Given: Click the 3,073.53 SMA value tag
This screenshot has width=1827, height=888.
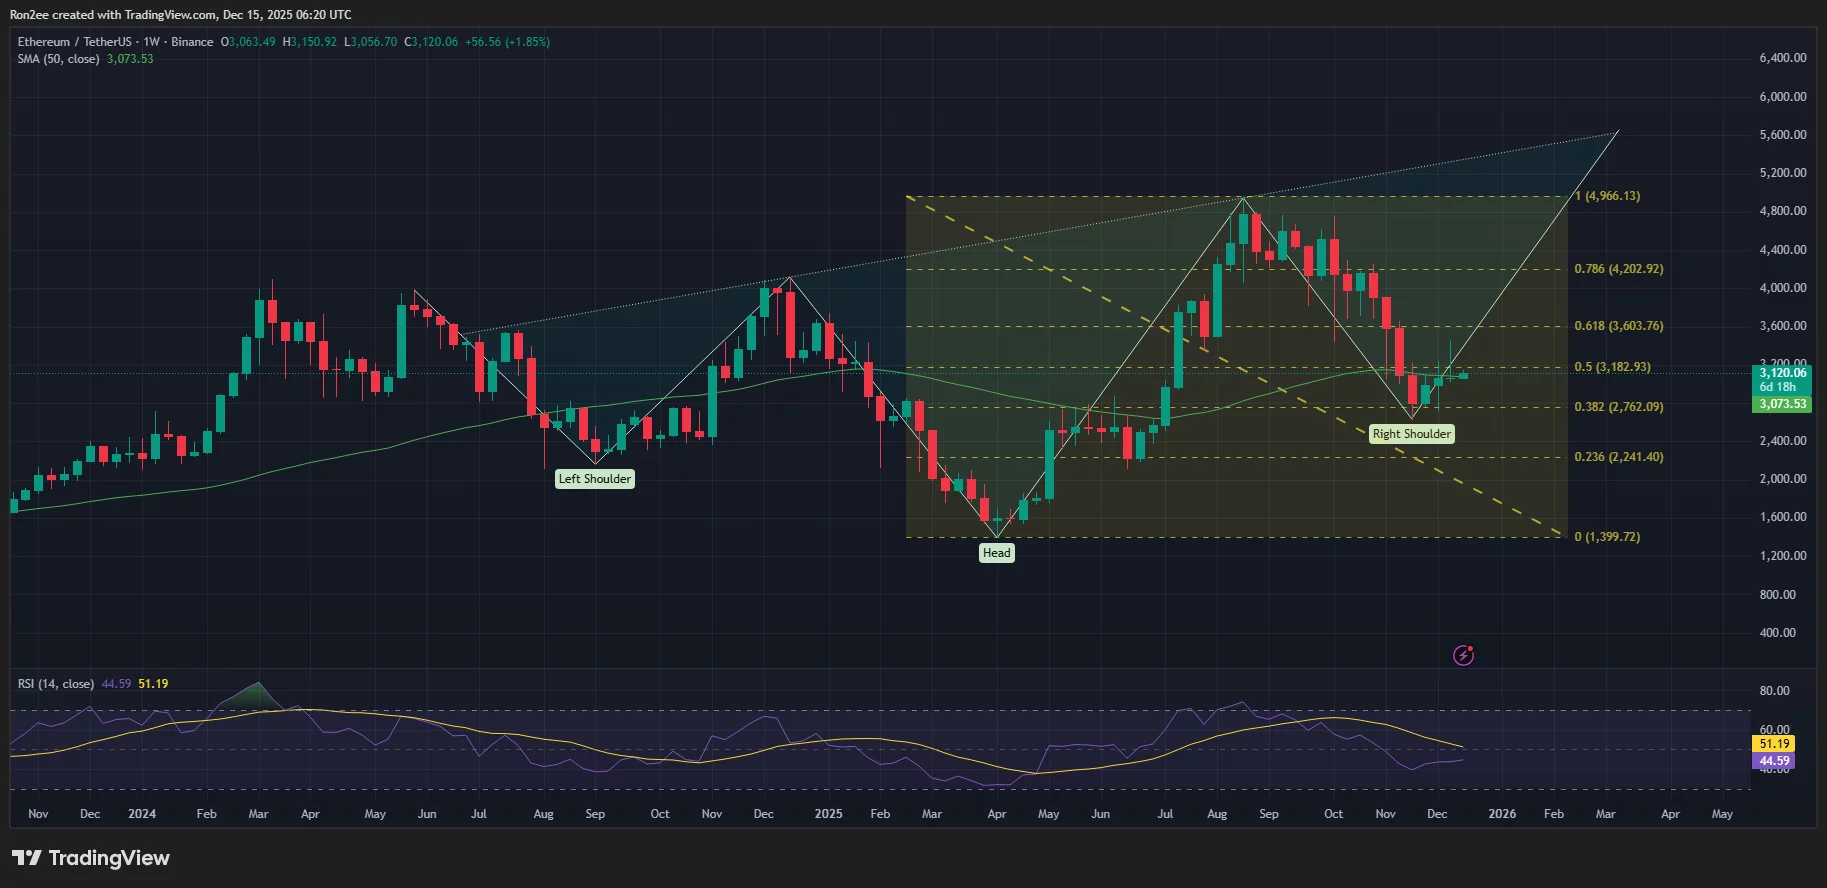Looking at the screenshot, I should tap(1782, 404).
